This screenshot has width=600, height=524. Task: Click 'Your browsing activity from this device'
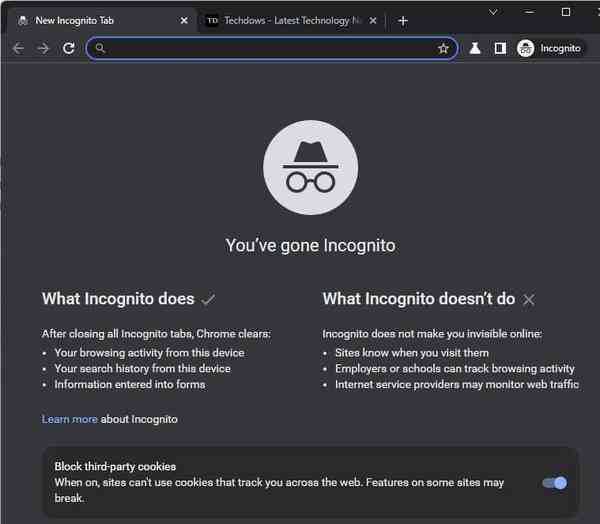point(149,353)
